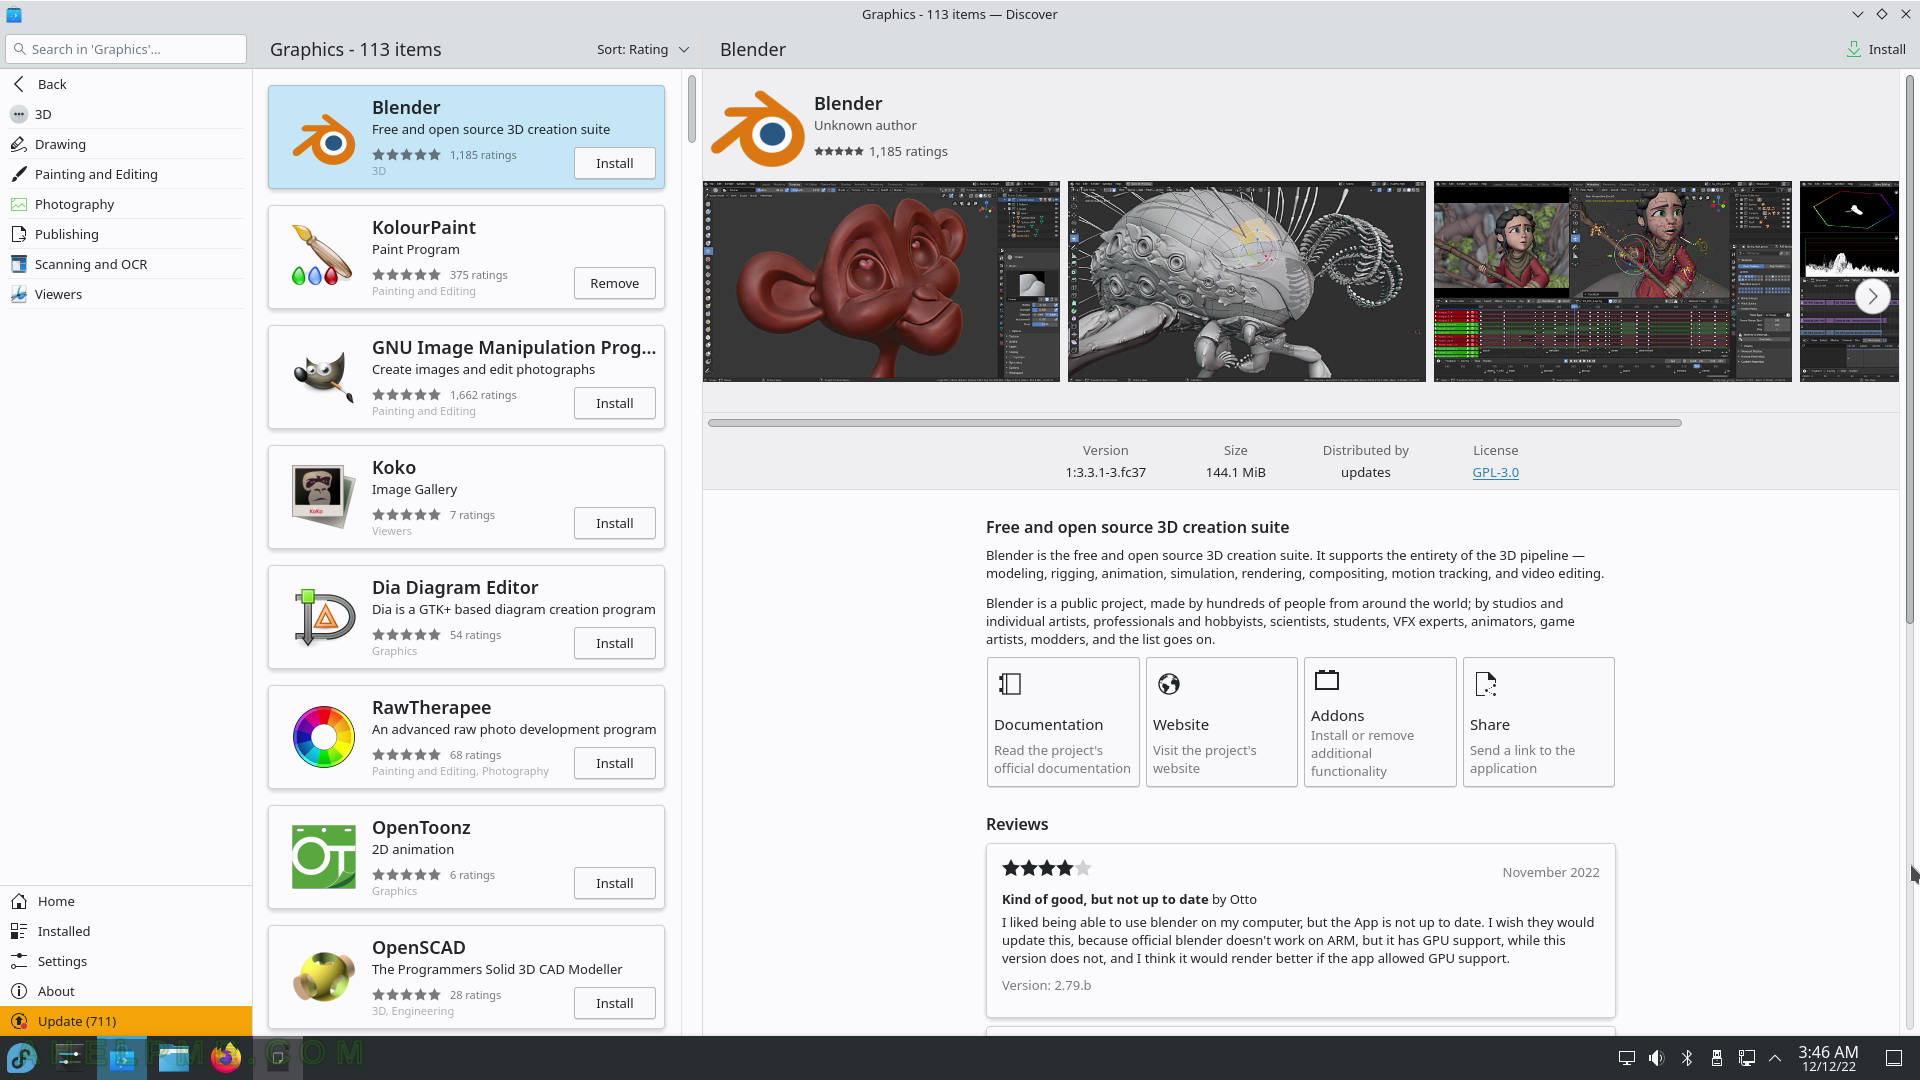Open System Settings from the taskbar

coord(70,1057)
